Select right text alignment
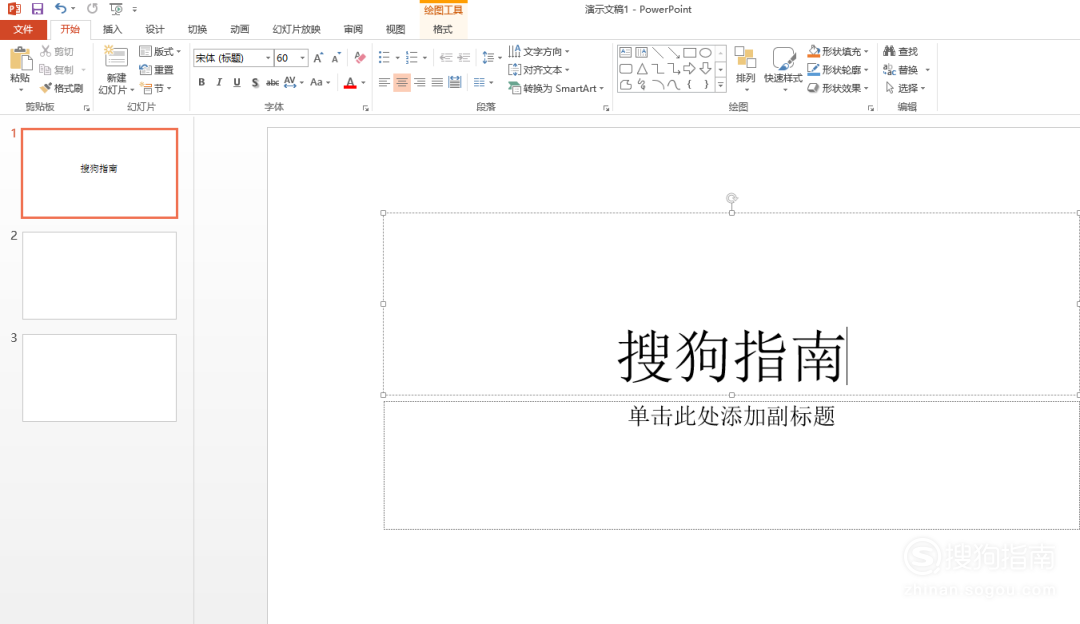This screenshot has height=624, width=1080. coord(419,83)
